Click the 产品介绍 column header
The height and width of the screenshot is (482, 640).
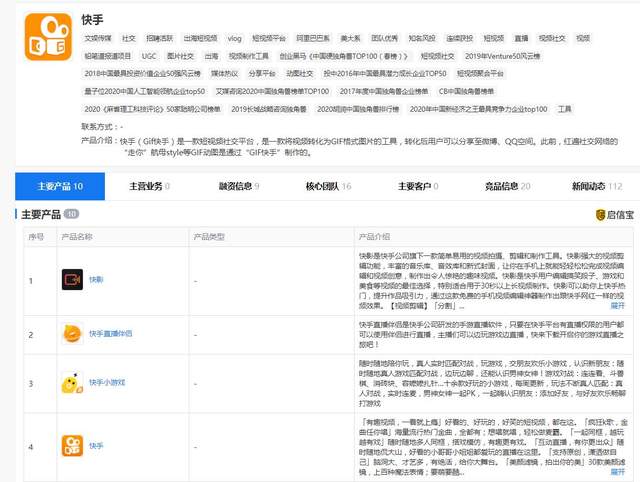click(374, 237)
